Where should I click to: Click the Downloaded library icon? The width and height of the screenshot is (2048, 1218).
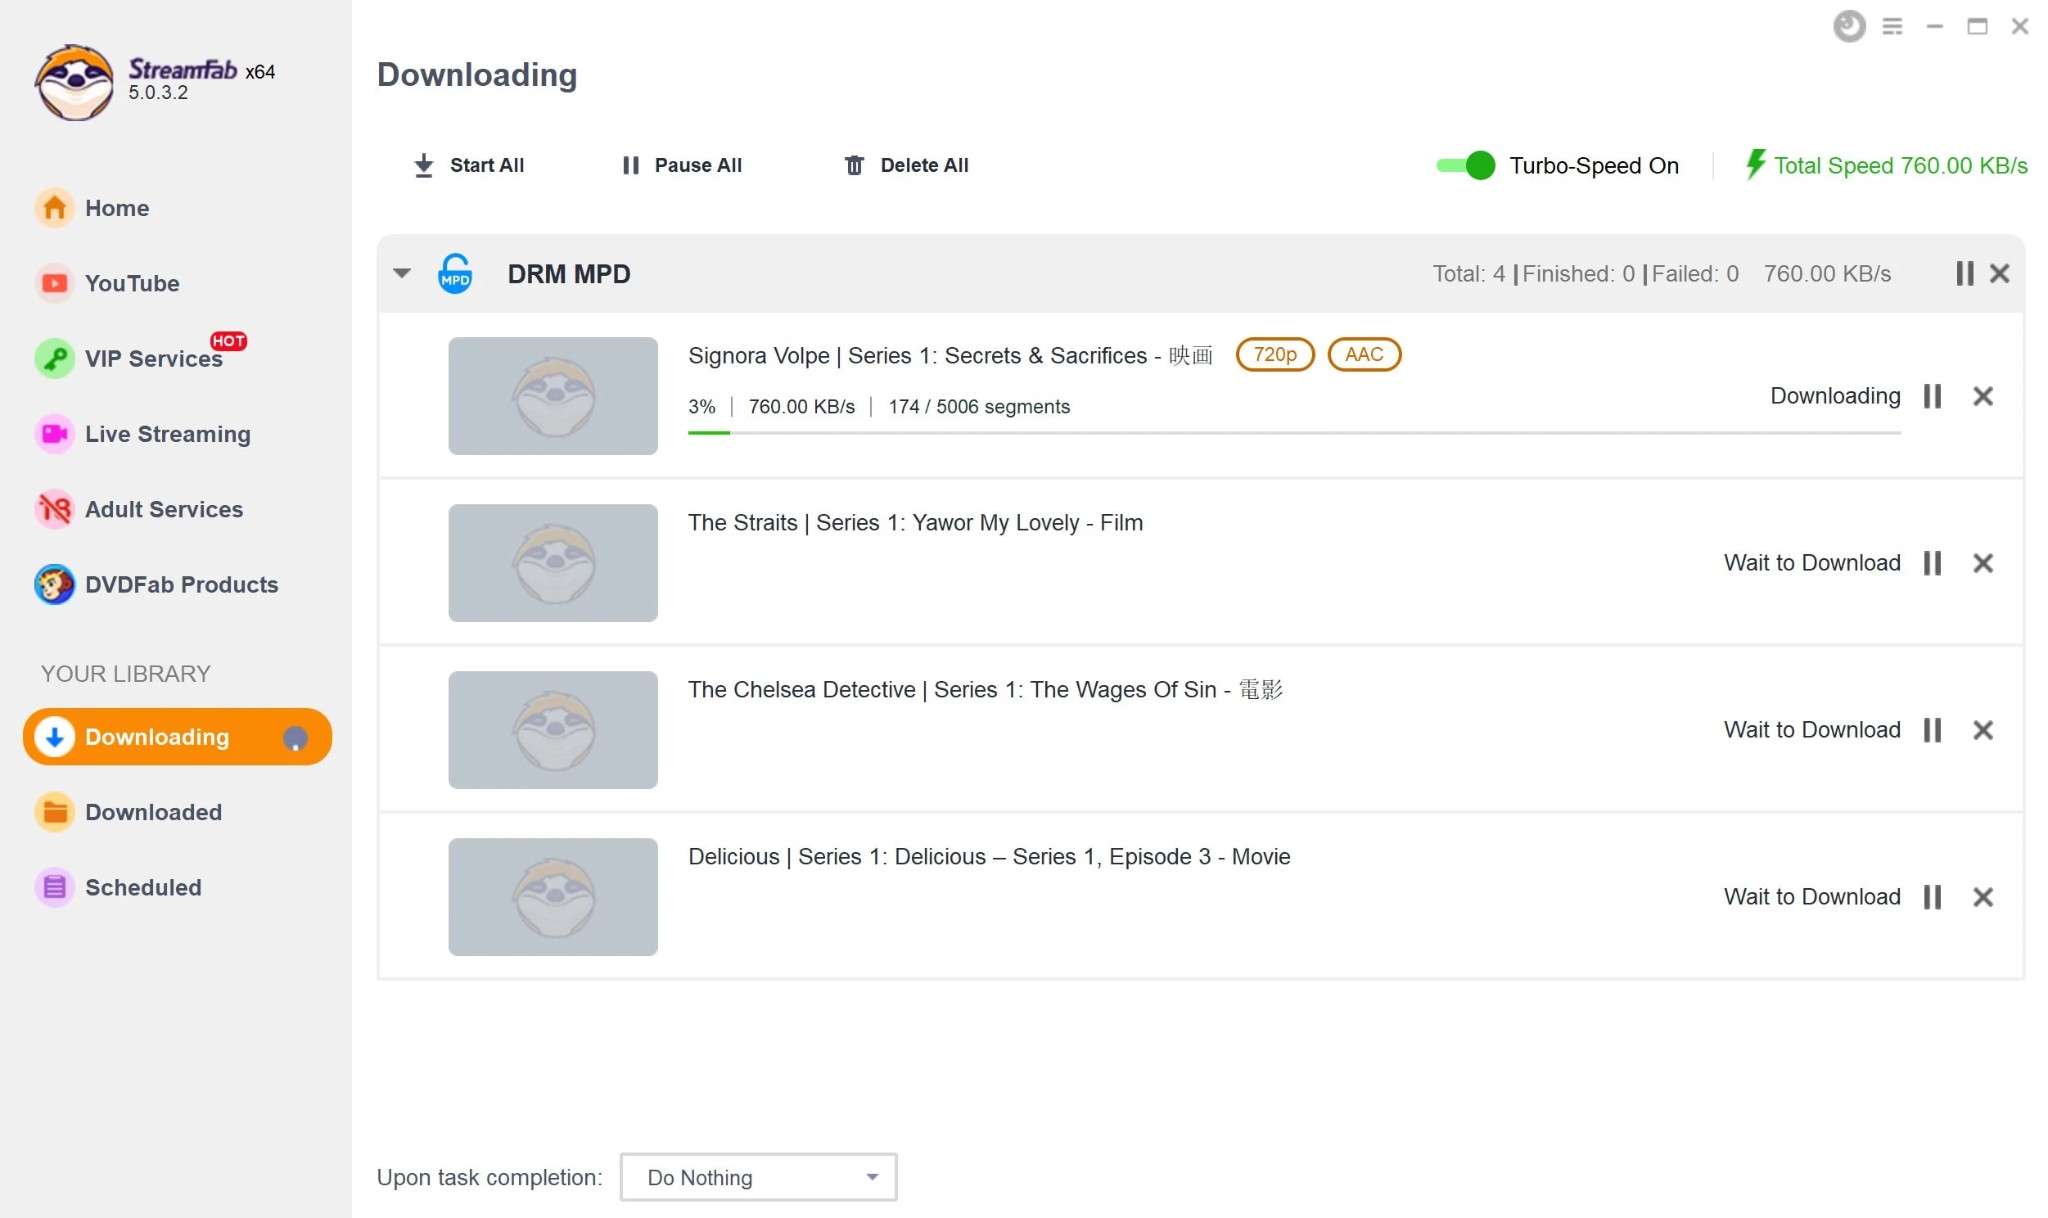[54, 812]
